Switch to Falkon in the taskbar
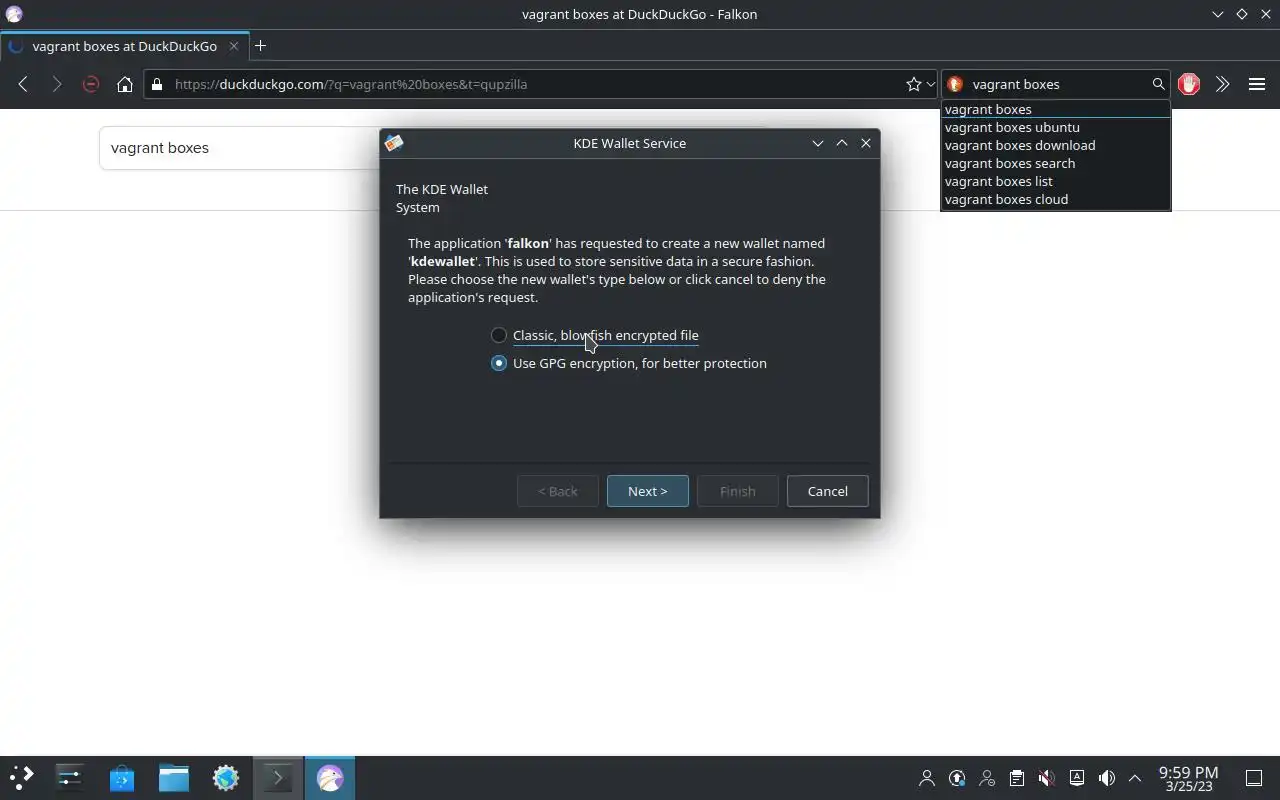This screenshot has height=800, width=1280. click(330, 777)
